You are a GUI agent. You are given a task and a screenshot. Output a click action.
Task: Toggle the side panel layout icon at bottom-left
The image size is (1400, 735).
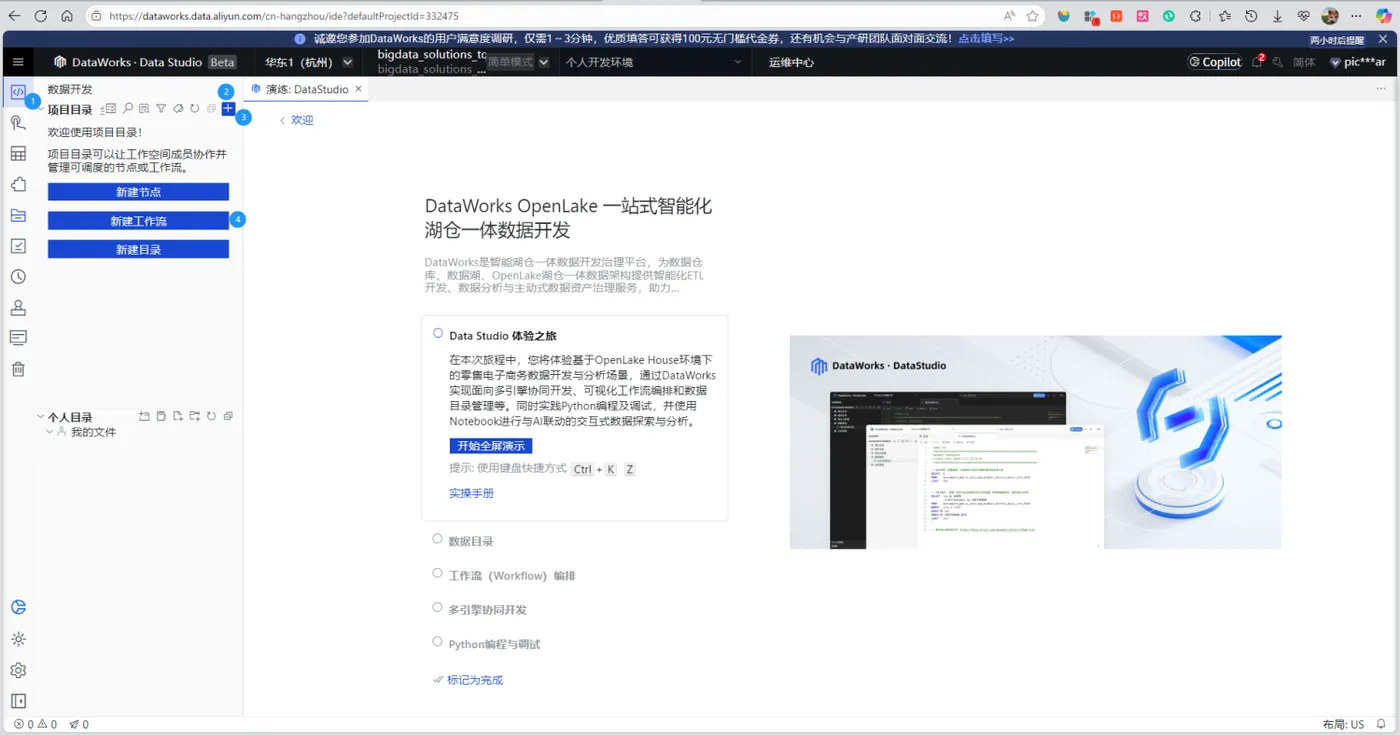coord(18,701)
